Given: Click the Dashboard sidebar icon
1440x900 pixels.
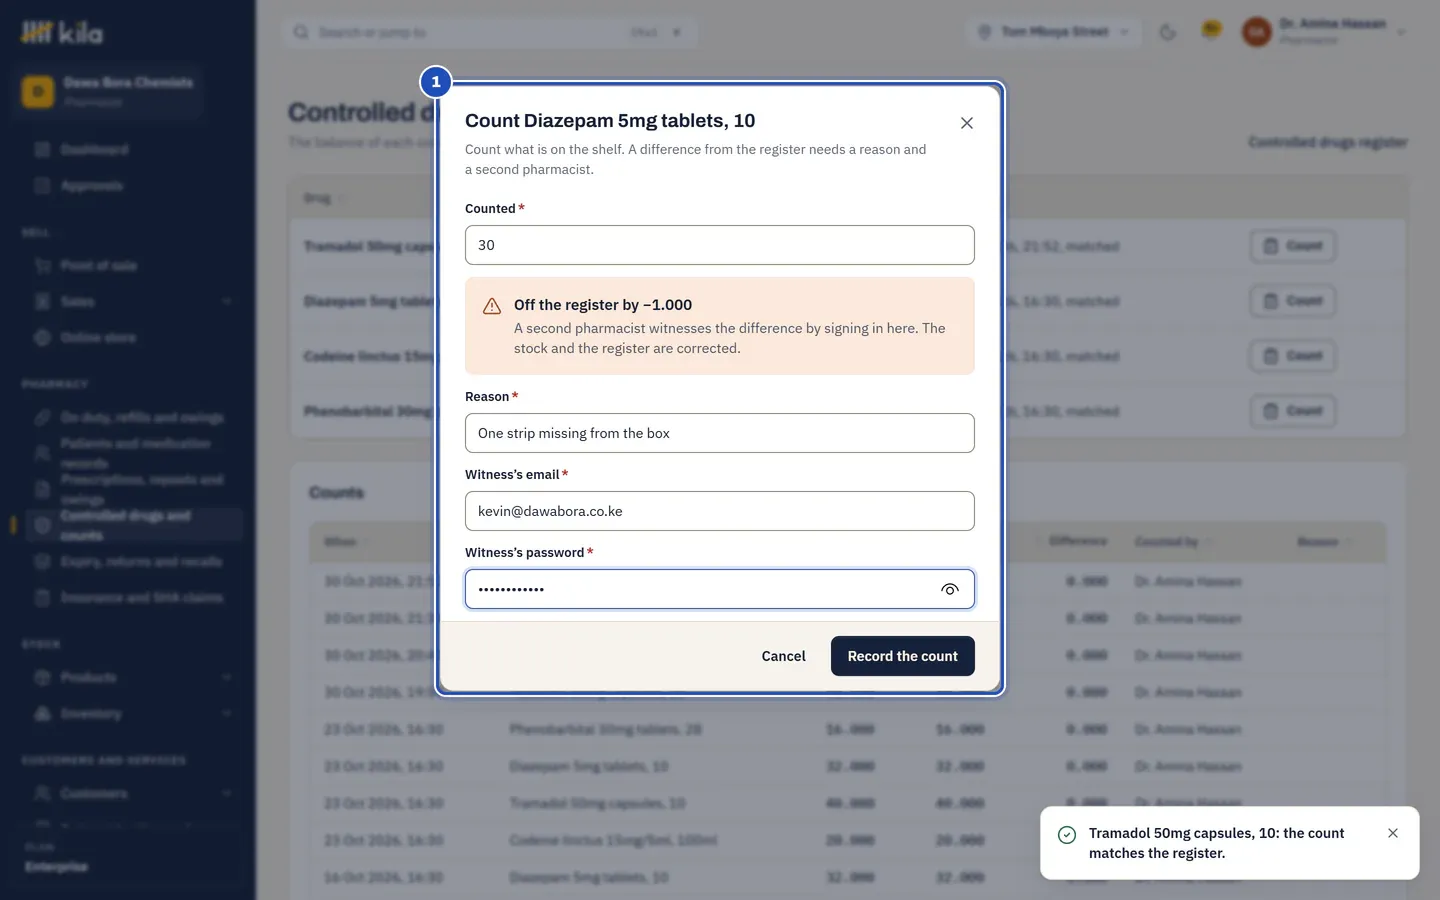Looking at the screenshot, I should (x=42, y=150).
